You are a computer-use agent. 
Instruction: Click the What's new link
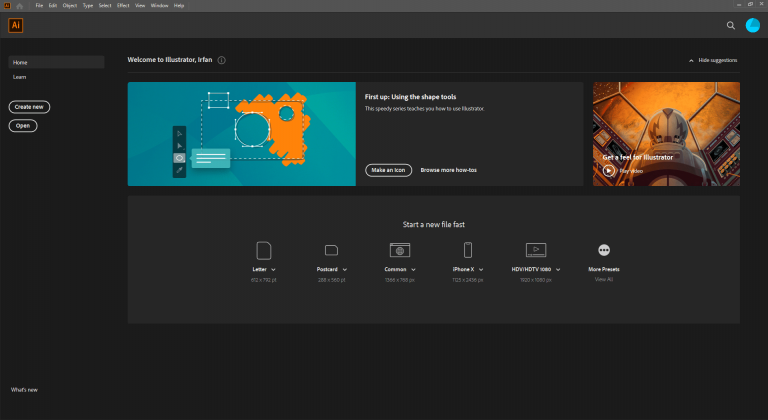point(24,390)
